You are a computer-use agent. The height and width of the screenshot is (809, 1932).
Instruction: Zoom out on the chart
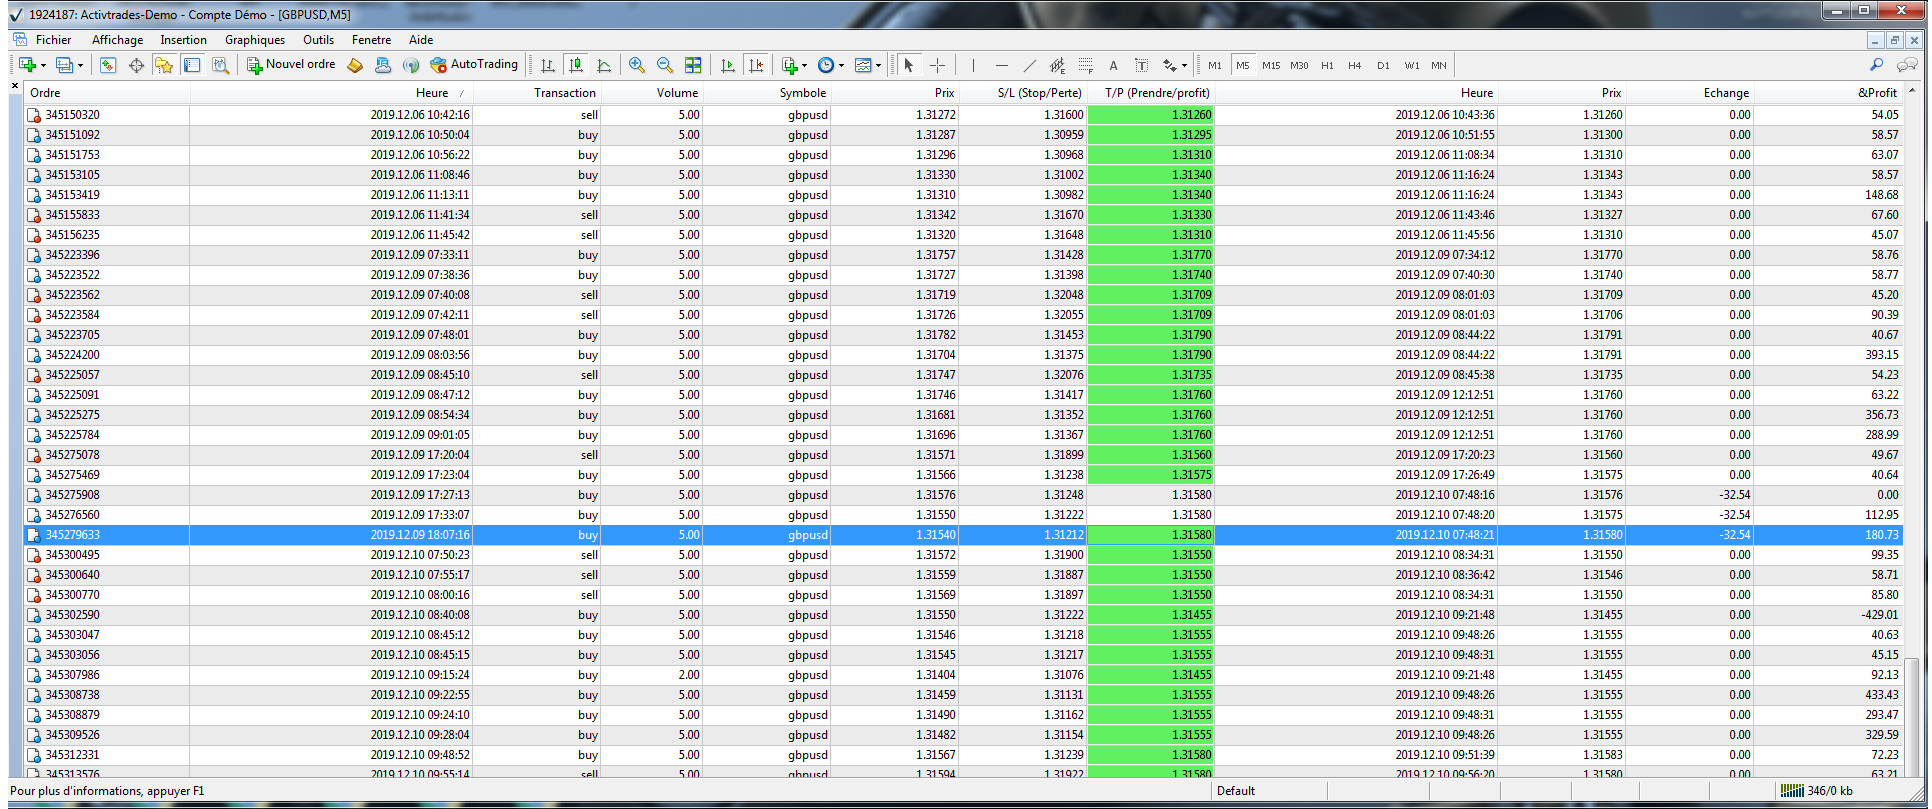point(665,65)
